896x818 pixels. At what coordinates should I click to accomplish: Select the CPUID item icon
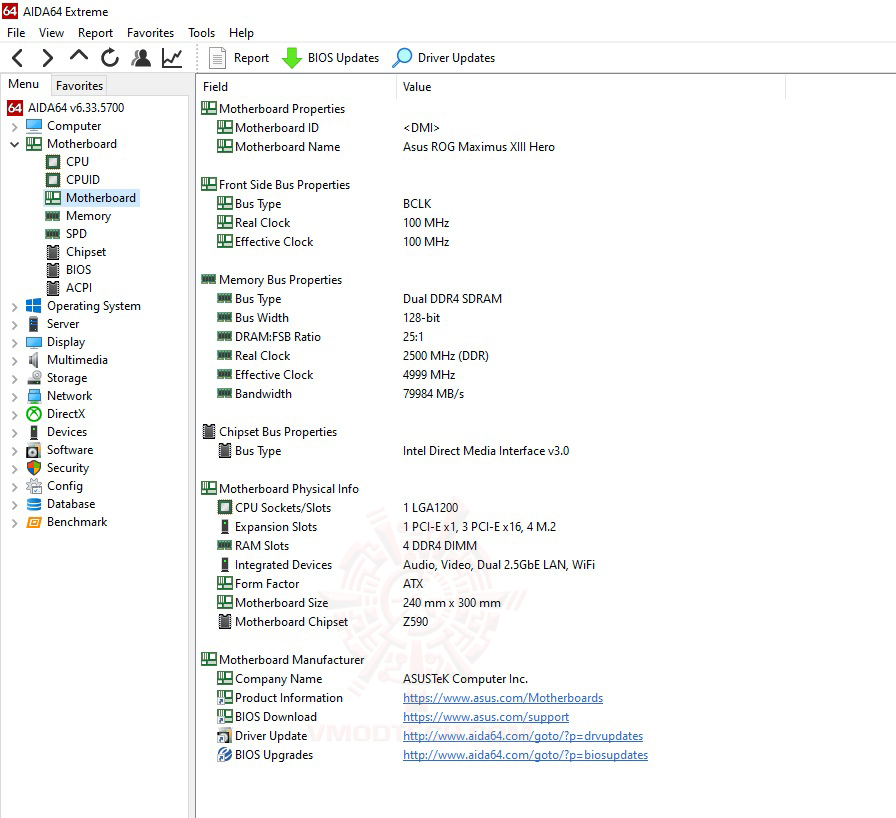click(53, 180)
